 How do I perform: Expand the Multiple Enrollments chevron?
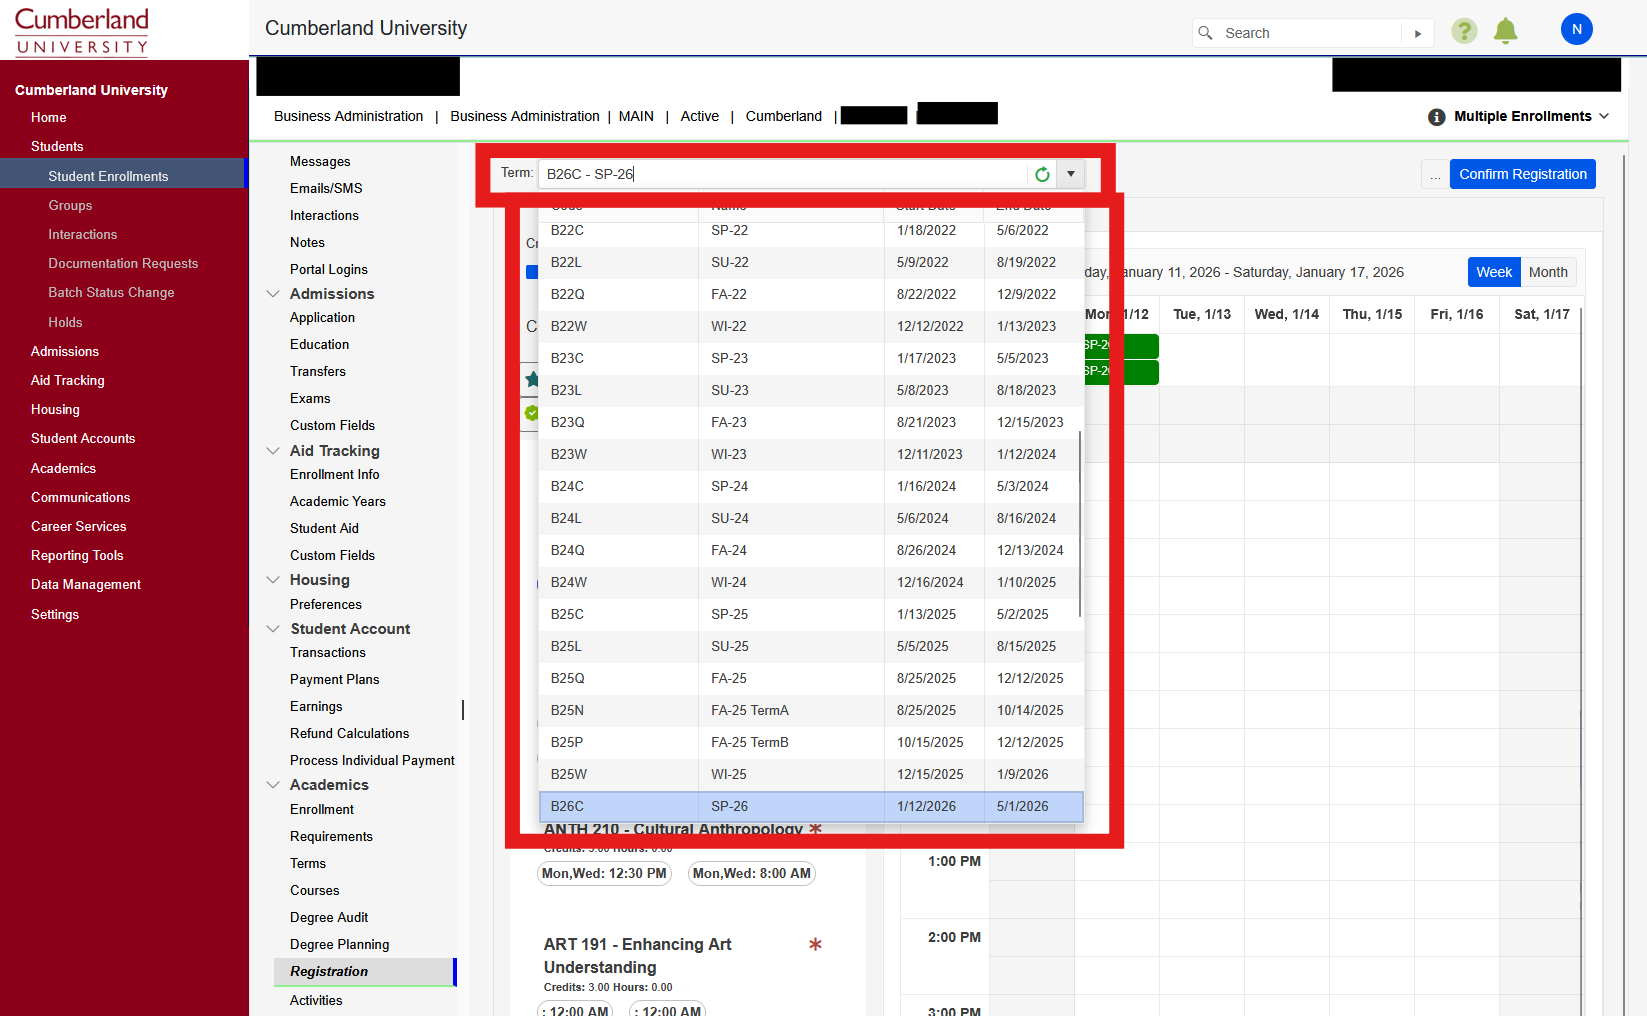point(1604,116)
